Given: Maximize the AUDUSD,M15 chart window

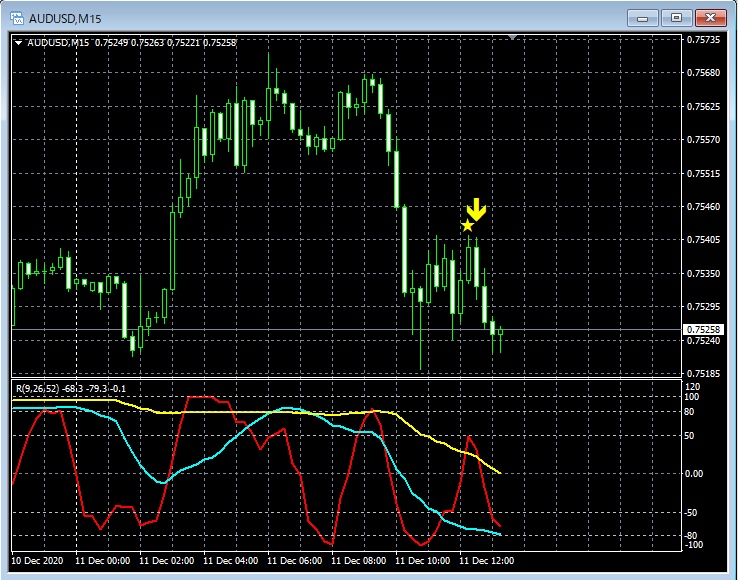Looking at the screenshot, I should click(677, 17).
